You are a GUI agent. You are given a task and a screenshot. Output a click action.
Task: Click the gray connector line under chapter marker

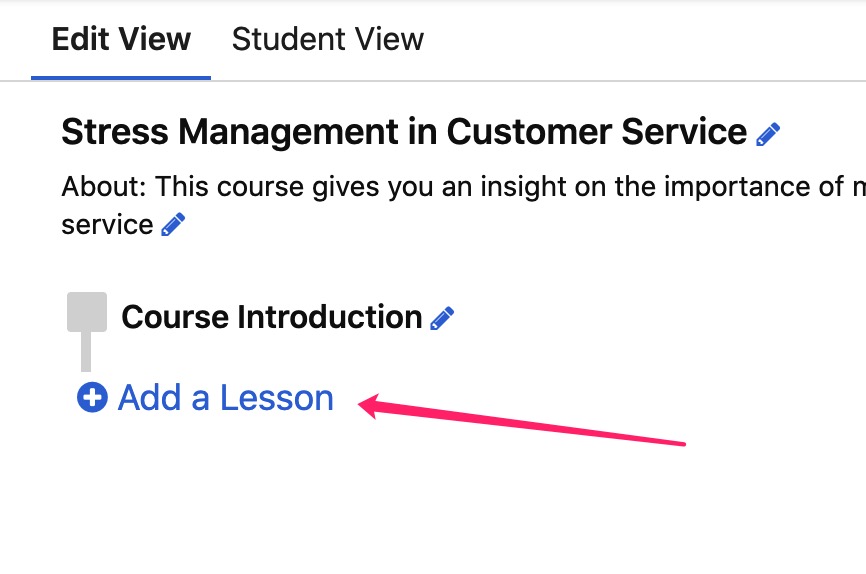pyautogui.click(x=86, y=351)
